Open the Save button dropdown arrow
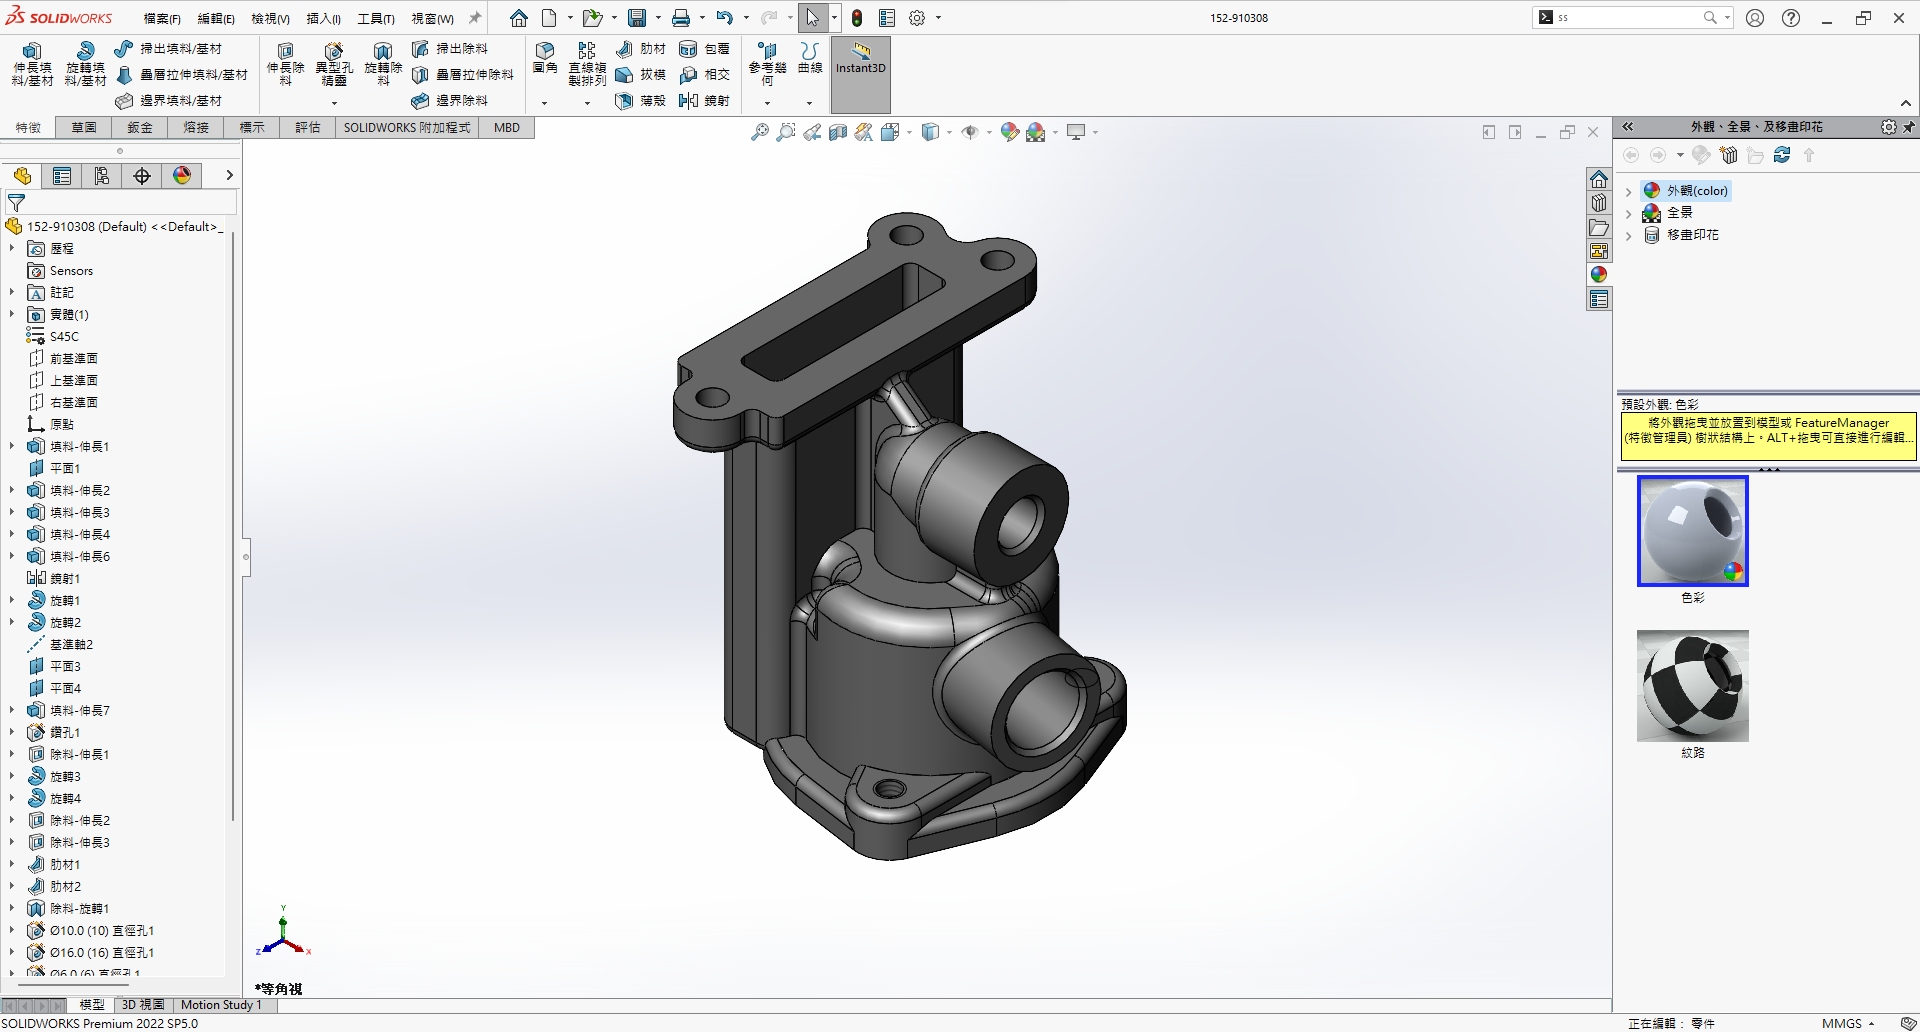Viewport: 1920px width, 1032px height. (x=658, y=18)
